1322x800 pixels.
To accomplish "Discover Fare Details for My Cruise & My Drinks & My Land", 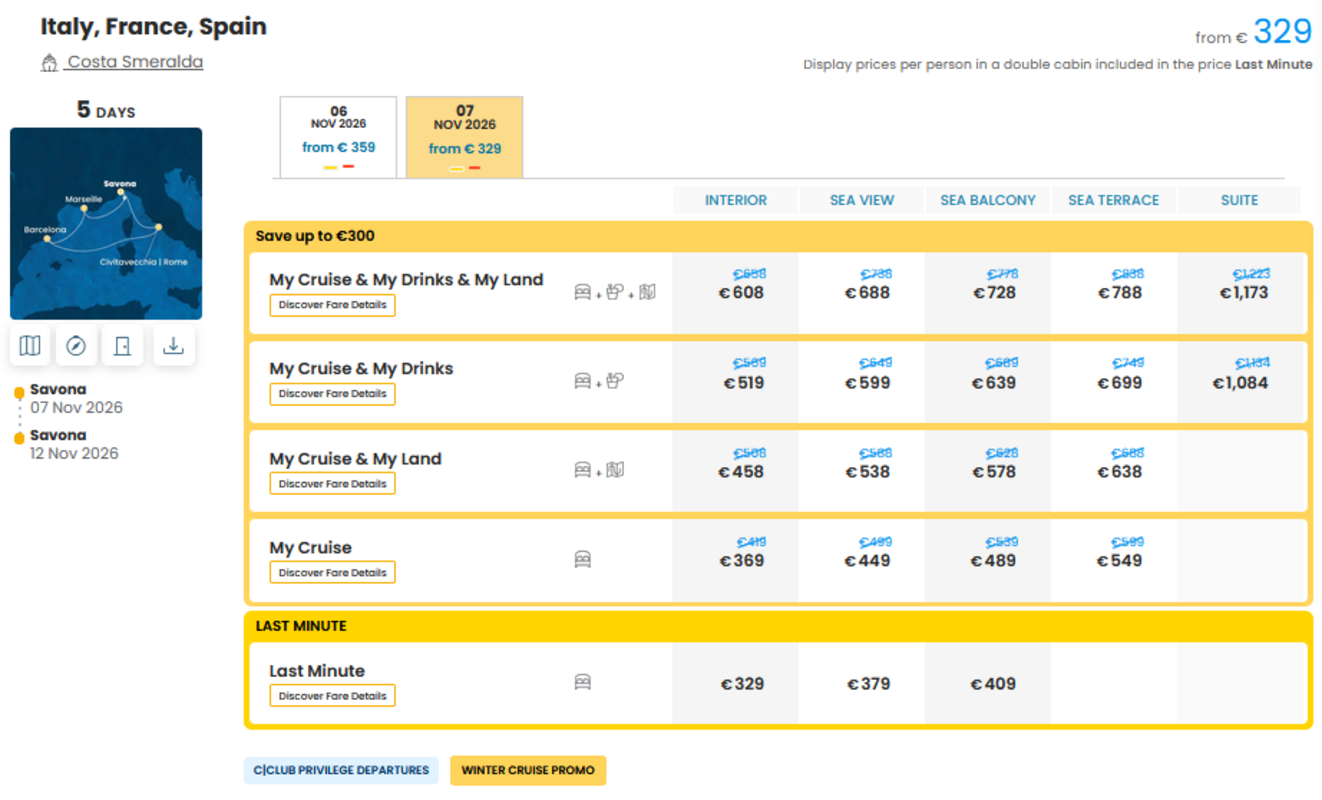I will pos(332,305).
